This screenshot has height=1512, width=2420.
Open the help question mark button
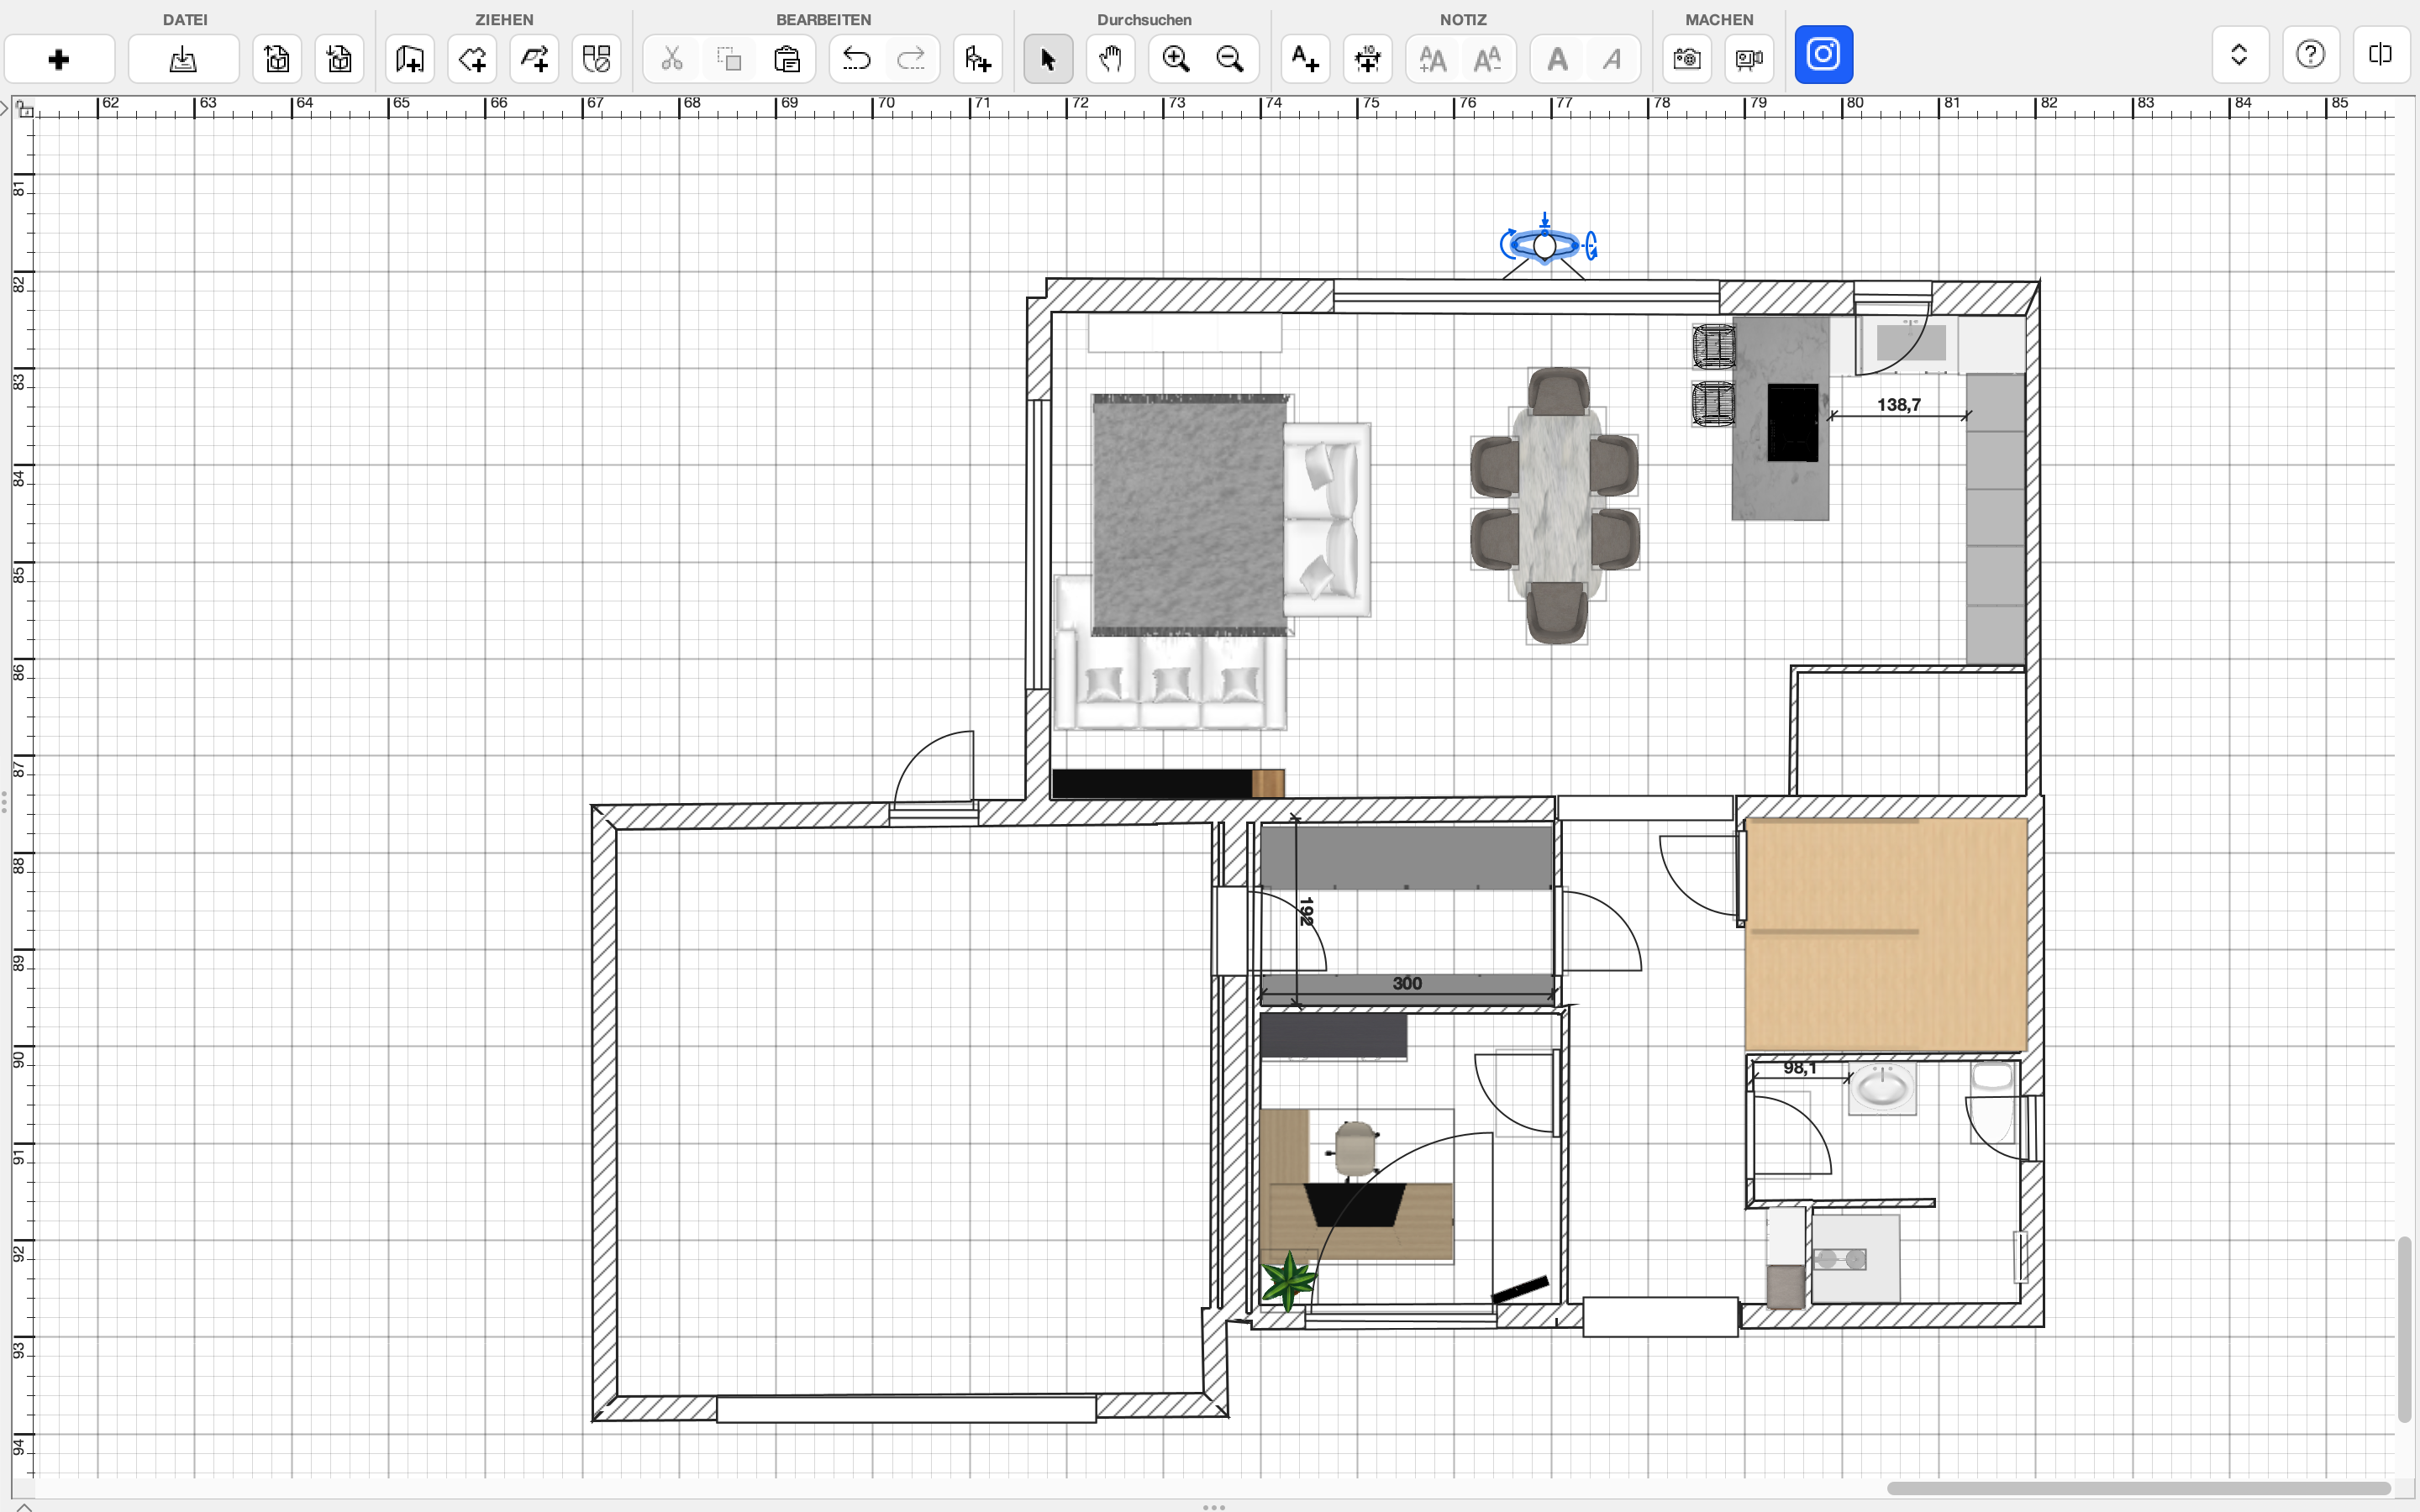[x=2310, y=54]
